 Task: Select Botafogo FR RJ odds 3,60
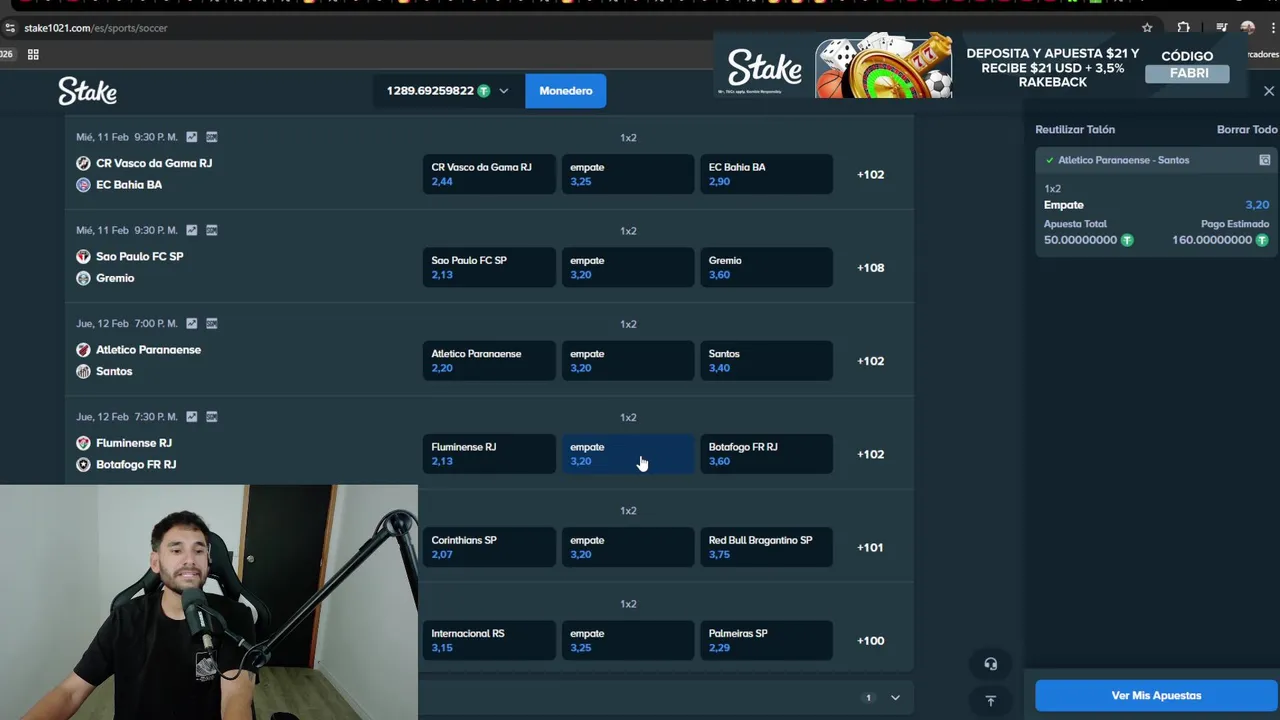tap(767, 454)
